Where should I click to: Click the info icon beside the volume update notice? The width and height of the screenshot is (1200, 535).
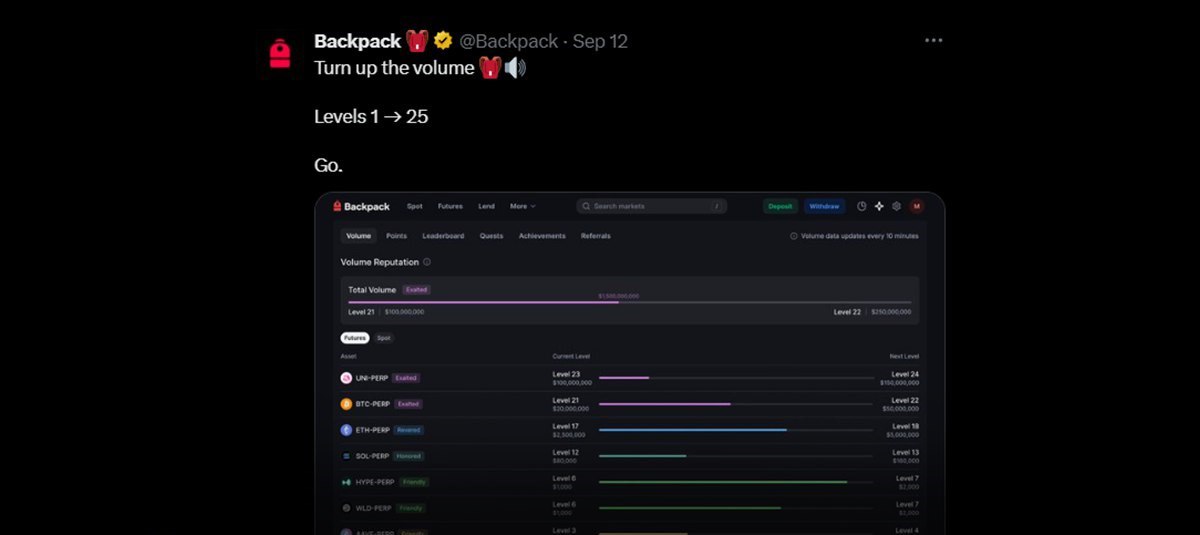(794, 236)
